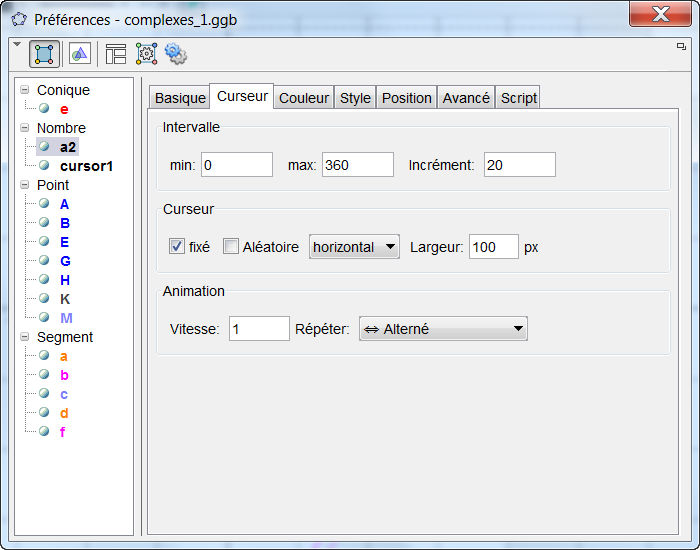Close the Préférences window
Viewport: 700px width, 550px height.
(x=661, y=14)
